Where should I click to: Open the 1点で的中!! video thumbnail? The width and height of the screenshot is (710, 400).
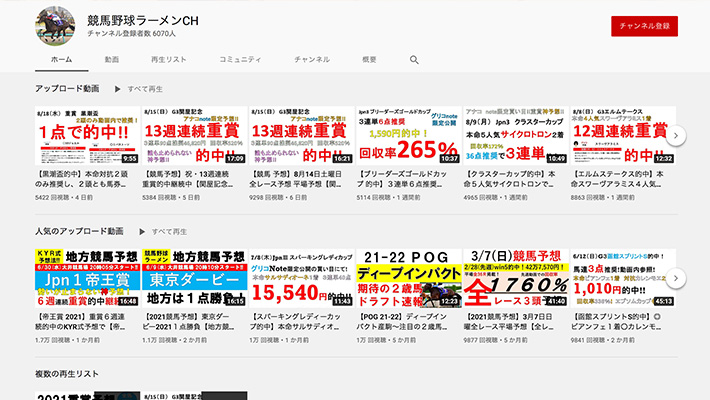click(x=87, y=135)
